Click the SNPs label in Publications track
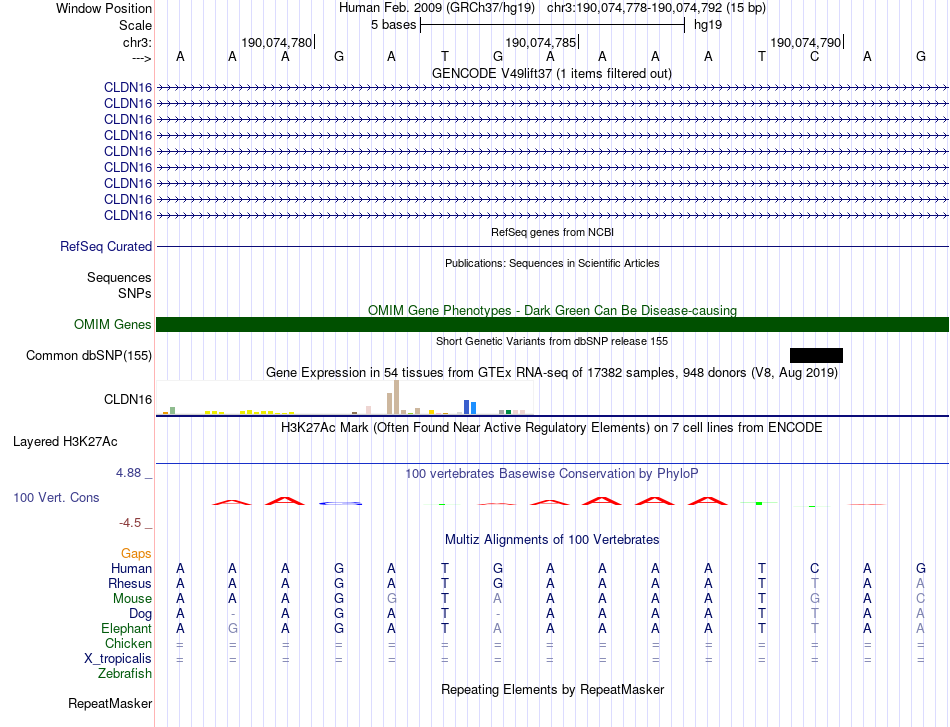The width and height of the screenshot is (950, 727). tap(135, 293)
